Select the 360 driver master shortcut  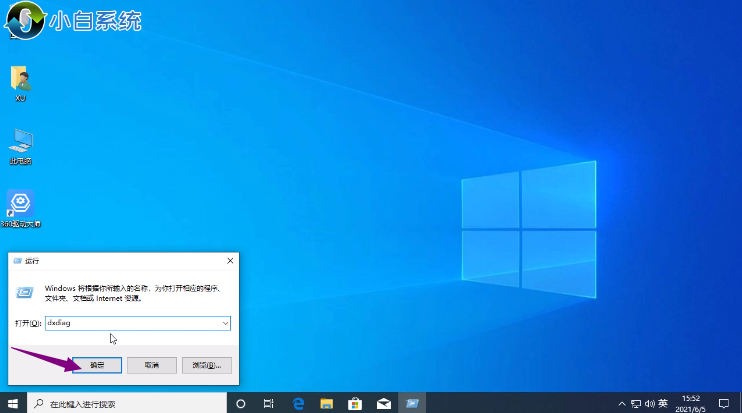pos(20,205)
